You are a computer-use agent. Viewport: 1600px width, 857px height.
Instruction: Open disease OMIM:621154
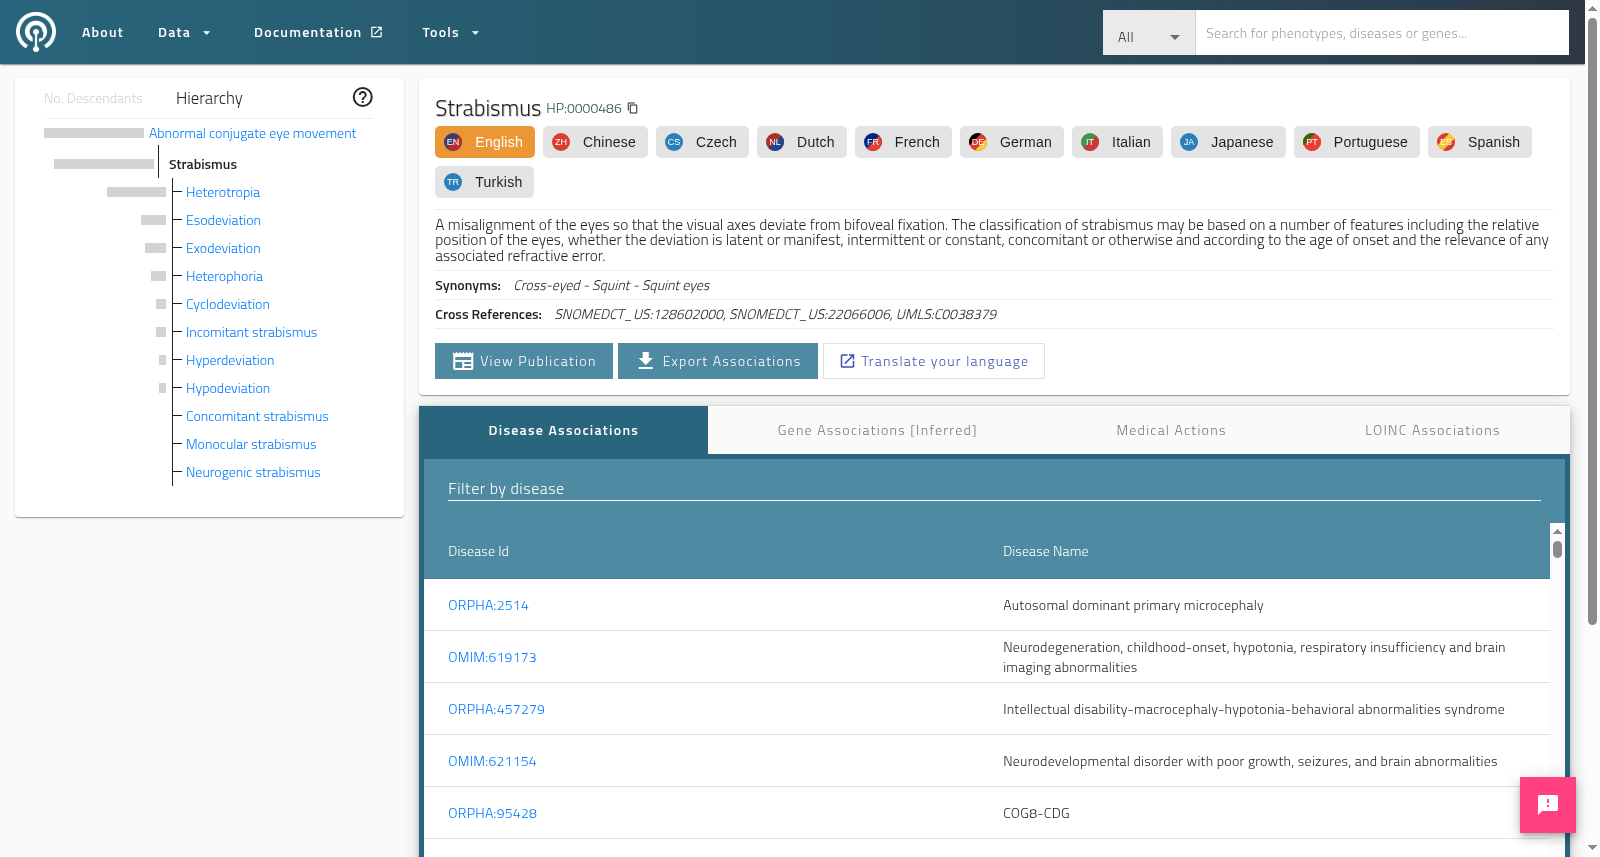(492, 761)
